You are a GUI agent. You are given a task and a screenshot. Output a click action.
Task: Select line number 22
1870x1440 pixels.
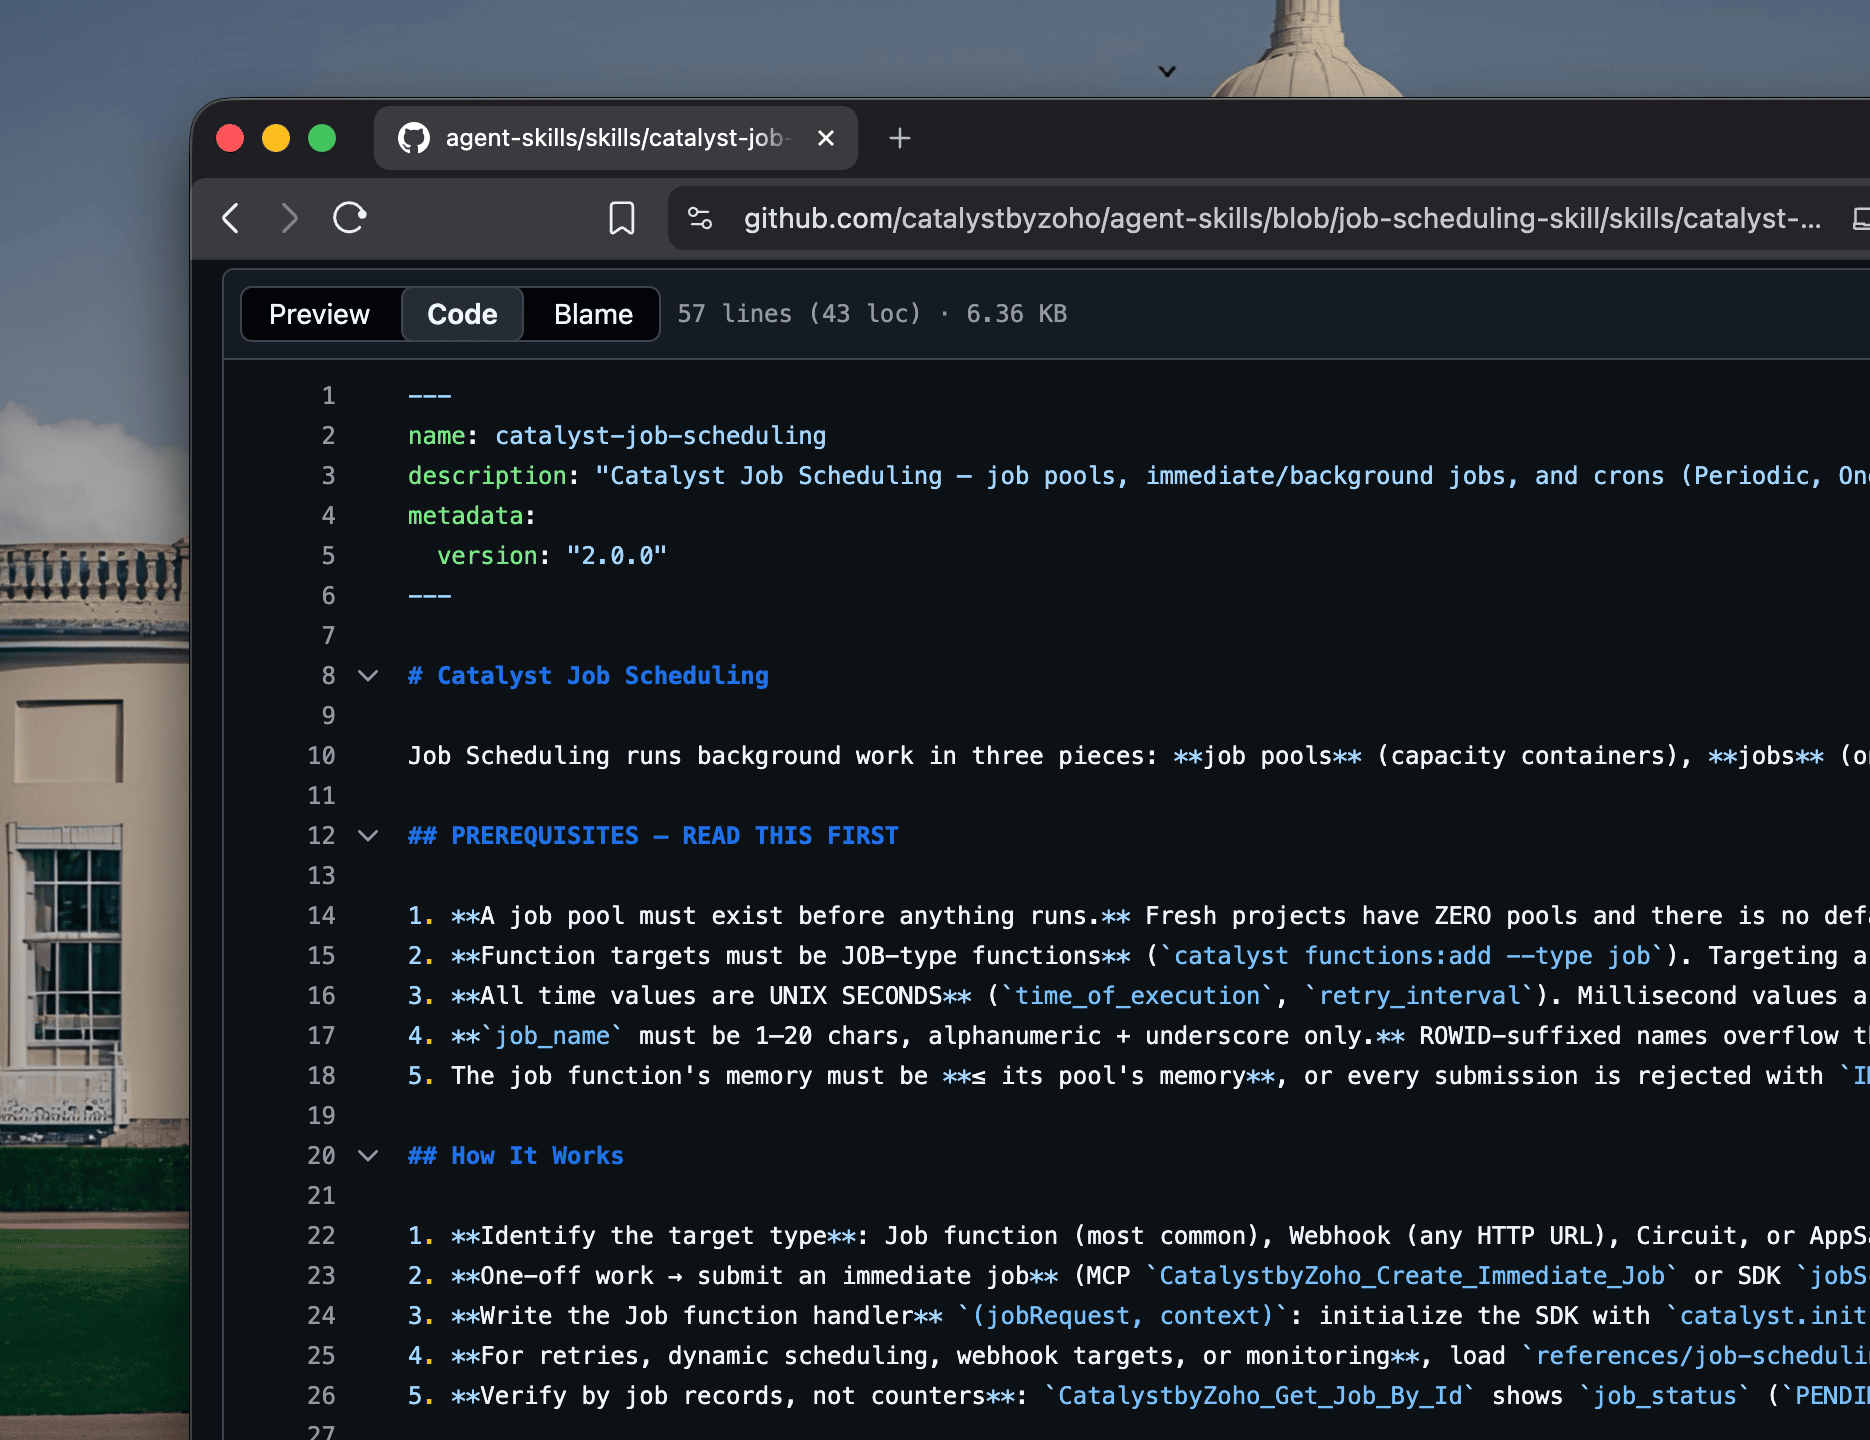(x=321, y=1236)
